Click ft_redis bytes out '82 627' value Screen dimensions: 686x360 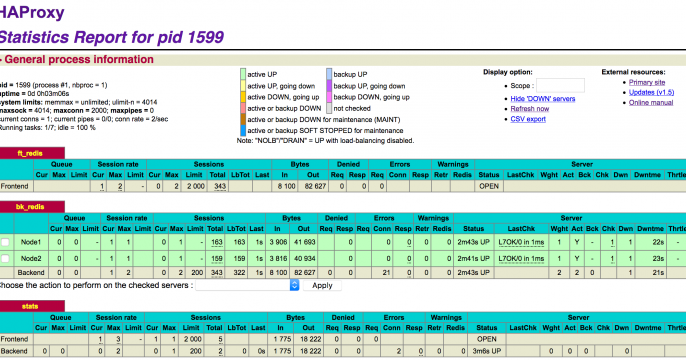pos(315,186)
